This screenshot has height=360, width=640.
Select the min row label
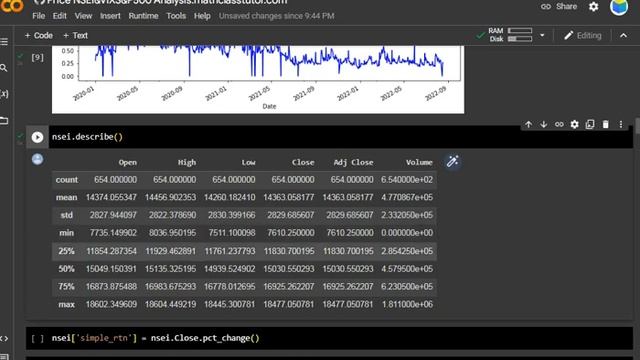tap(67, 233)
